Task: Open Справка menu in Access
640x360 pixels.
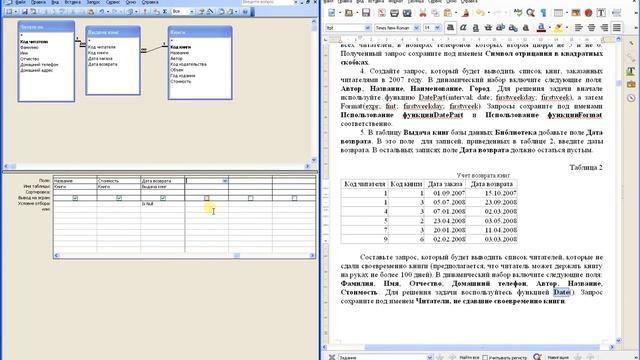Action: click(x=150, y=2)
